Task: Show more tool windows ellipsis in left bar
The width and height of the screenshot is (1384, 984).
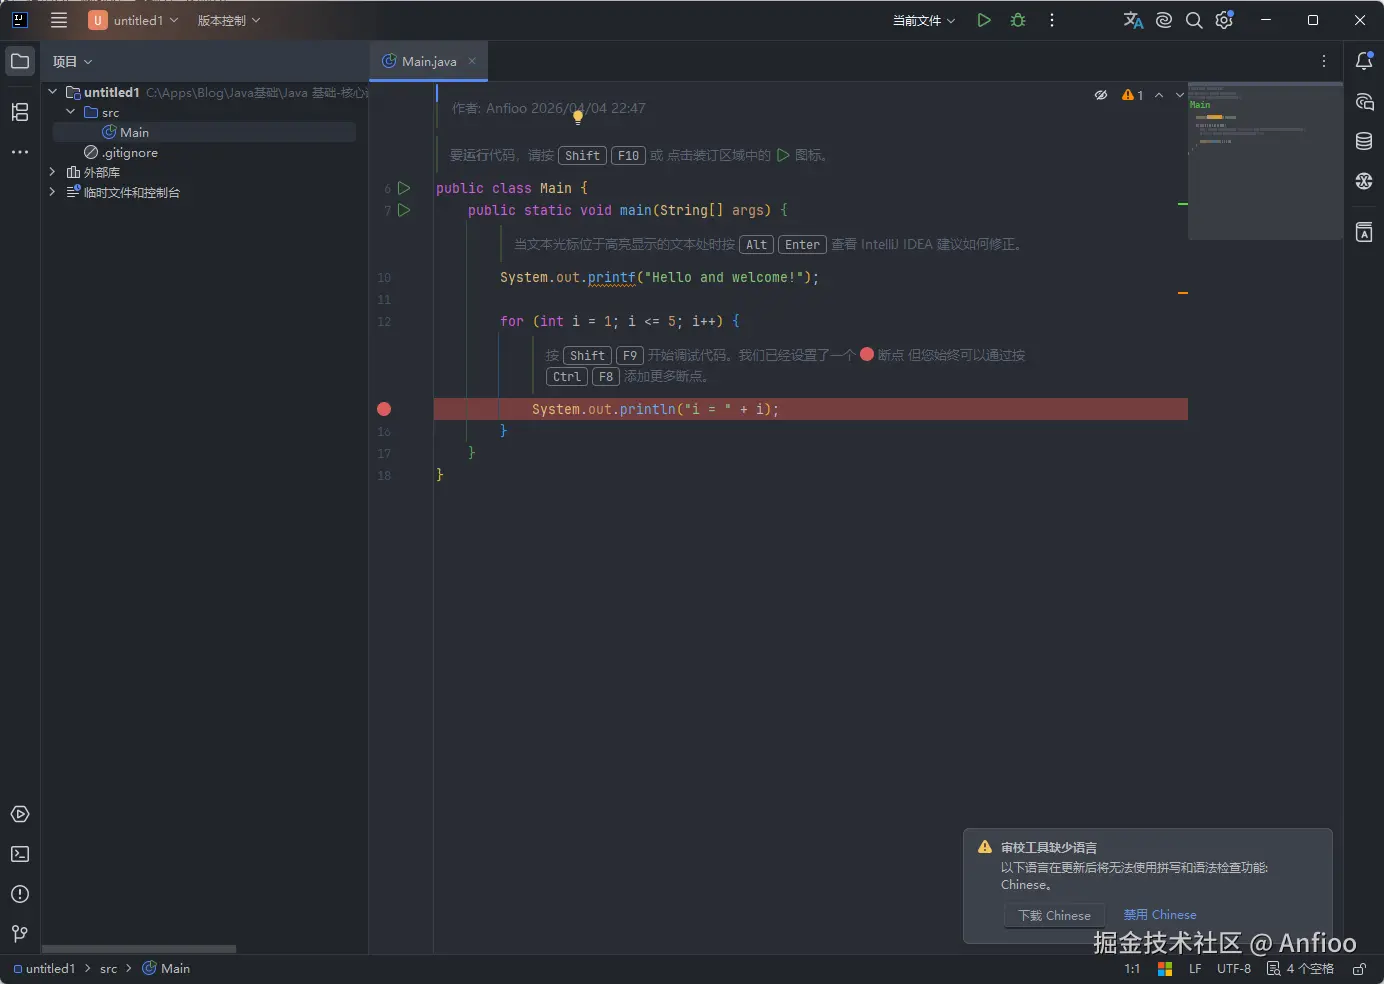Action: (20, 152)
